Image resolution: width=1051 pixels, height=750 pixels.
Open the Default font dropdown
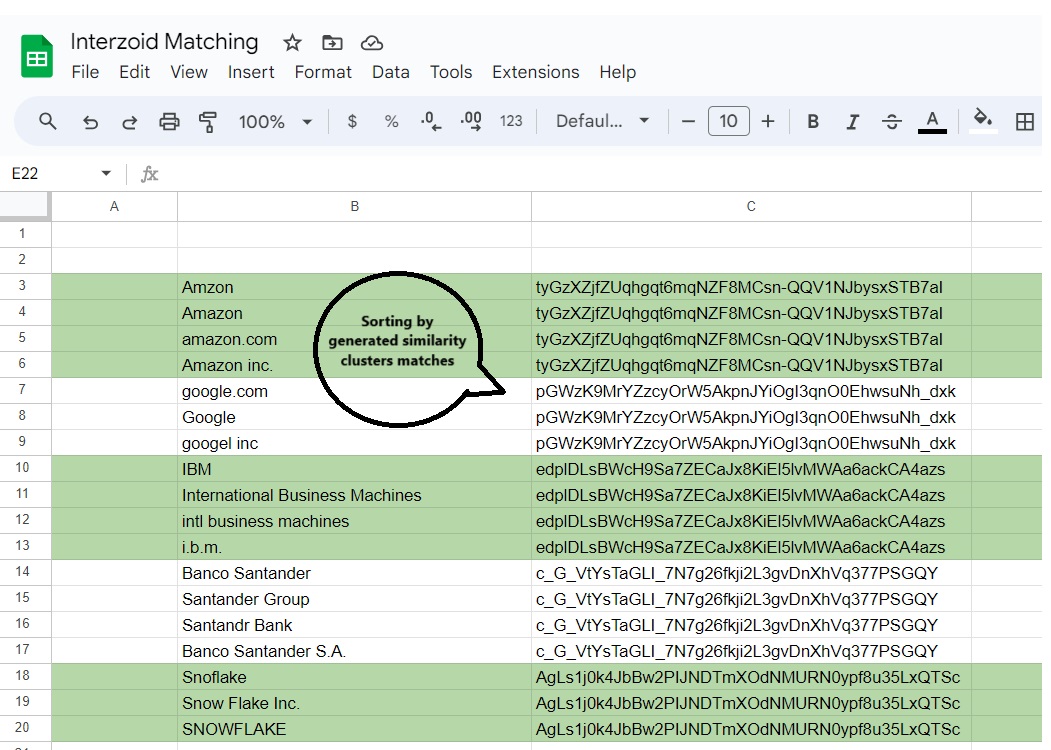tap(603, 121)
